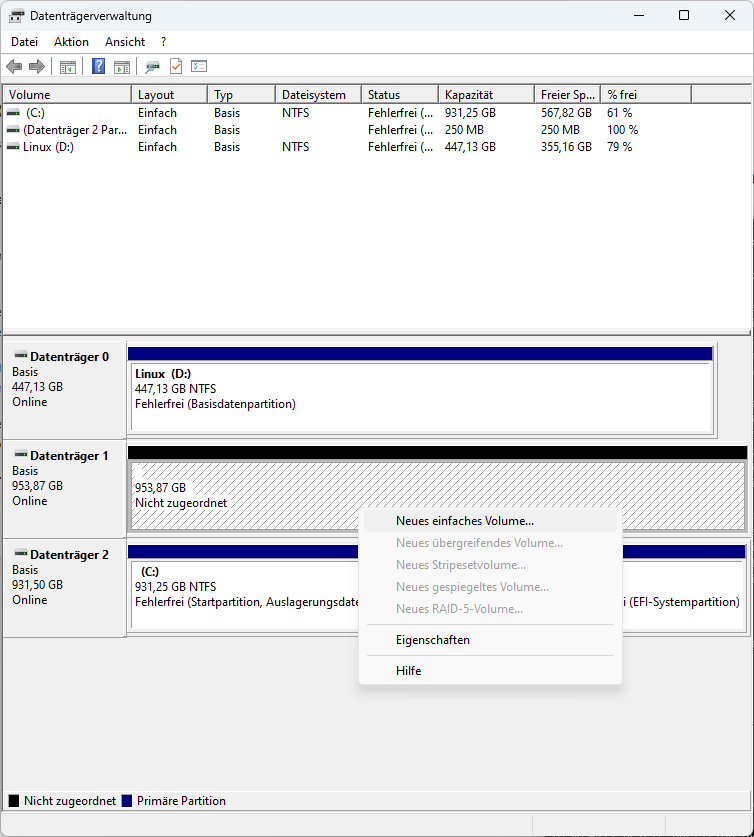Minimize the Datenträgerverwaltung window
The width and height of the screenshot is (754, 837).
pyautogui.click(x=639, y=15)
